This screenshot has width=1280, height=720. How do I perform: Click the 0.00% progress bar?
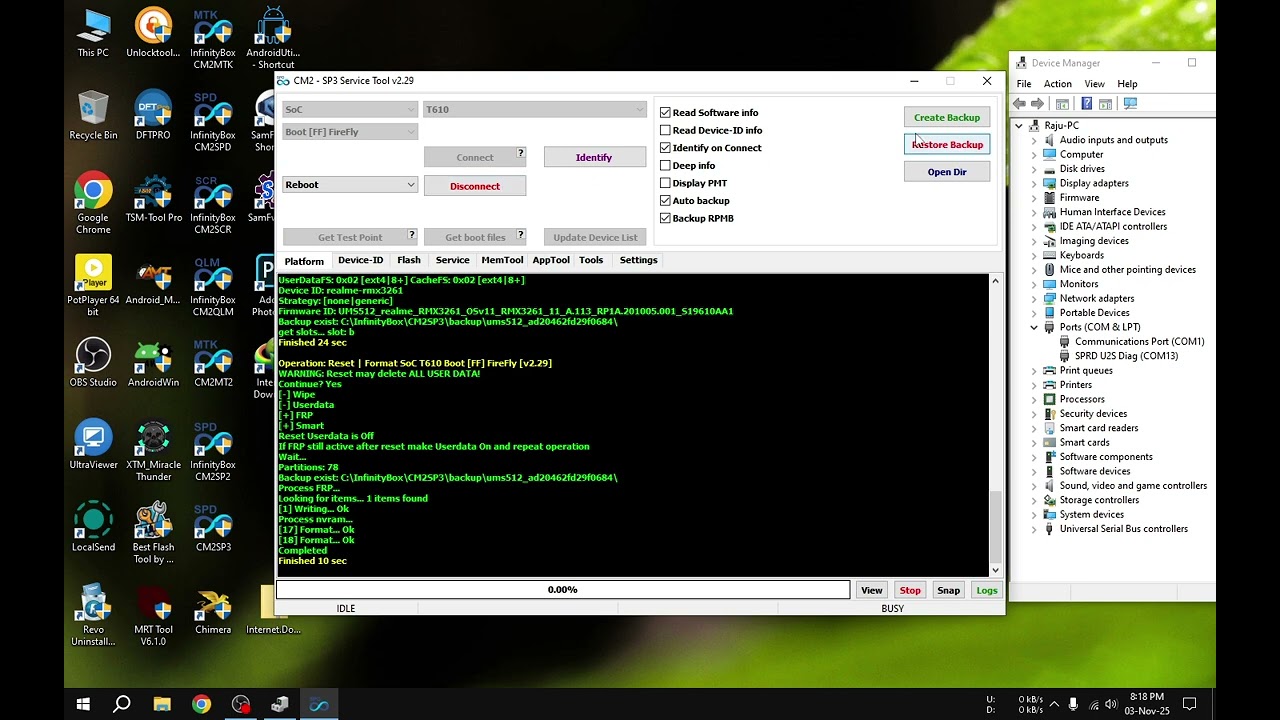(x=563, y=590)
